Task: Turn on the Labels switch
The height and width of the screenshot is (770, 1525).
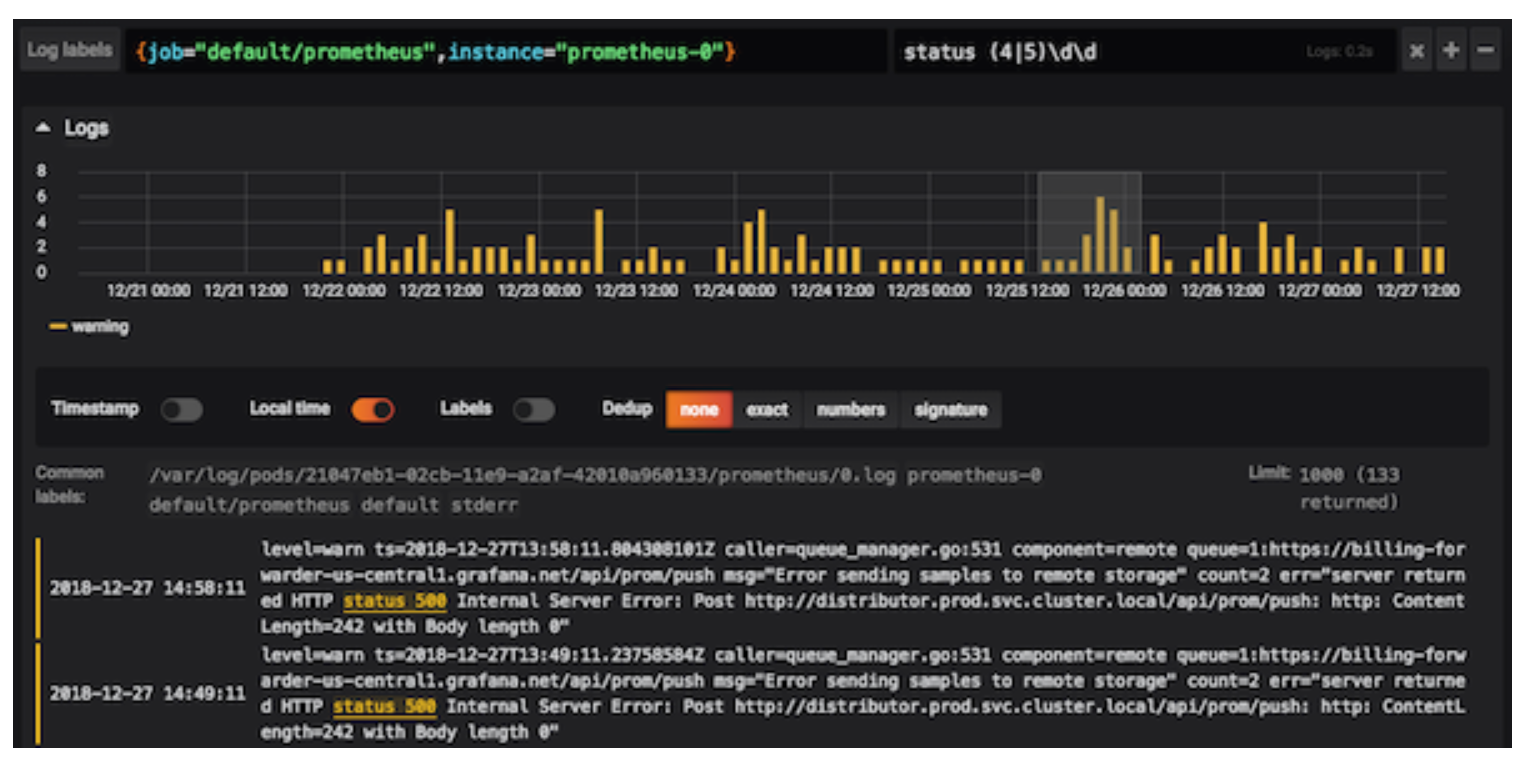Action: point(533,410)
